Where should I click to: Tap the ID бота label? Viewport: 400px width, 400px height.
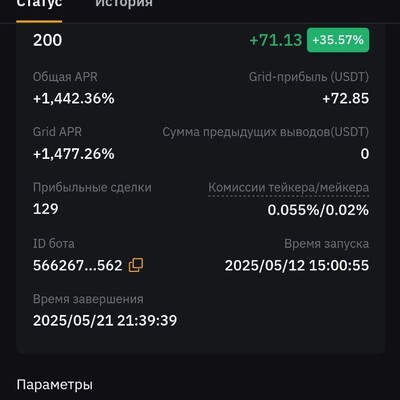54,244
